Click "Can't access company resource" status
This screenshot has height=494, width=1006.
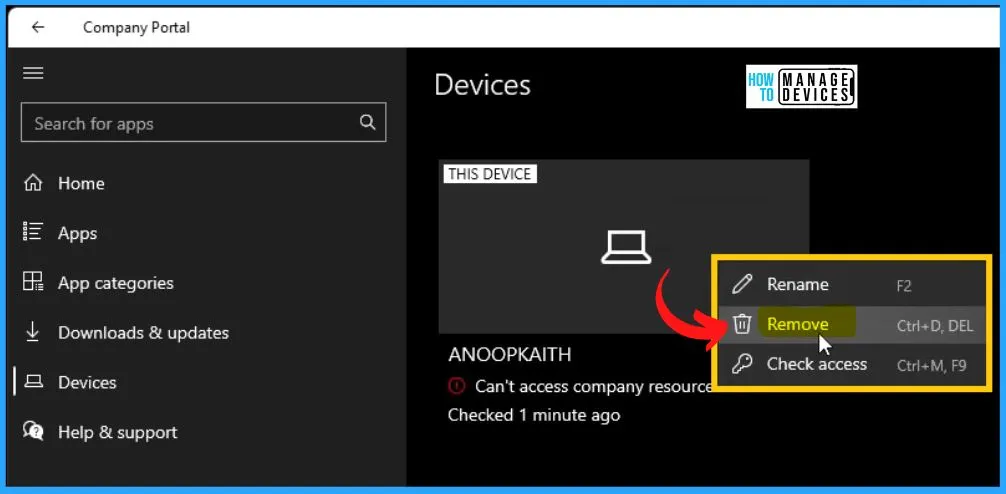coord(593,386)
